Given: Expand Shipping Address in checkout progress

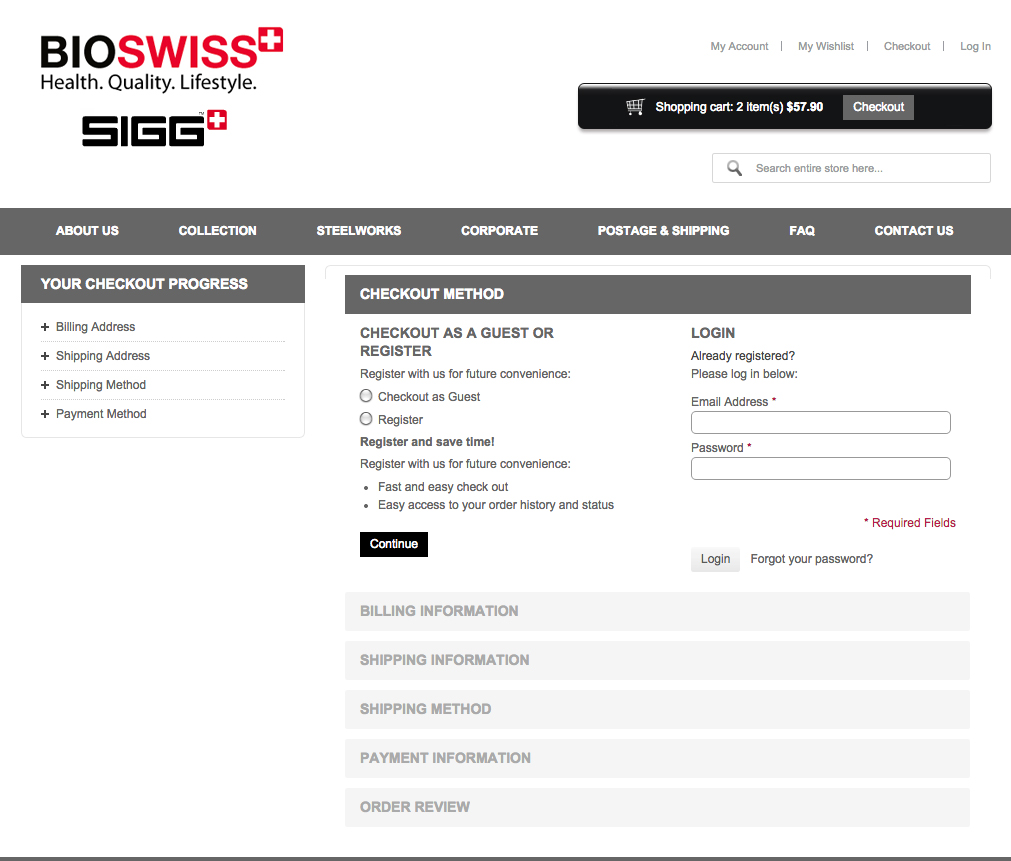Looking at the screenshot, I should pos(102,356).
